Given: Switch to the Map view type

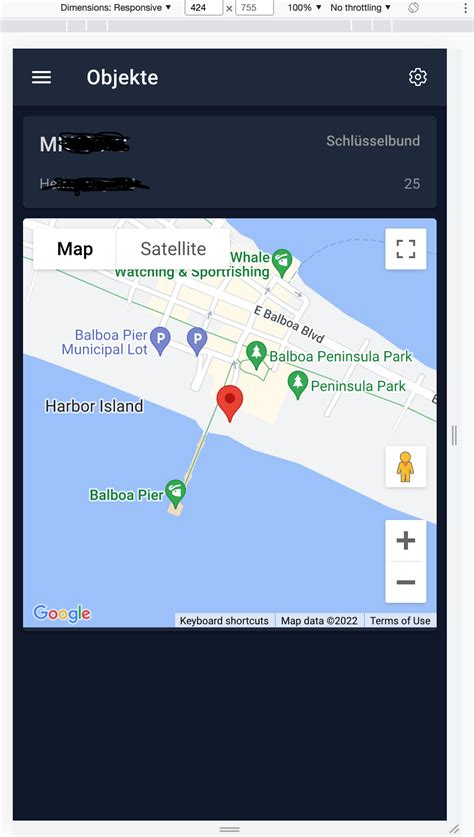Looking at the screenshot, I should coord(75,249).
